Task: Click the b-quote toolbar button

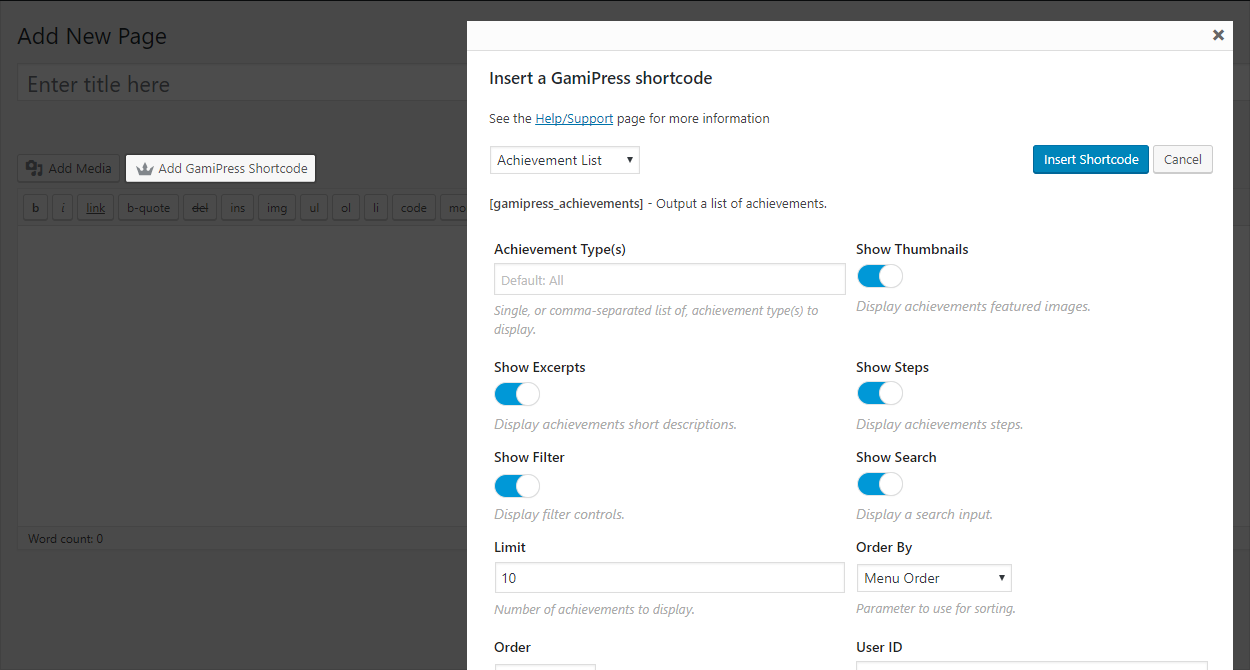Action: pos(148,208)
